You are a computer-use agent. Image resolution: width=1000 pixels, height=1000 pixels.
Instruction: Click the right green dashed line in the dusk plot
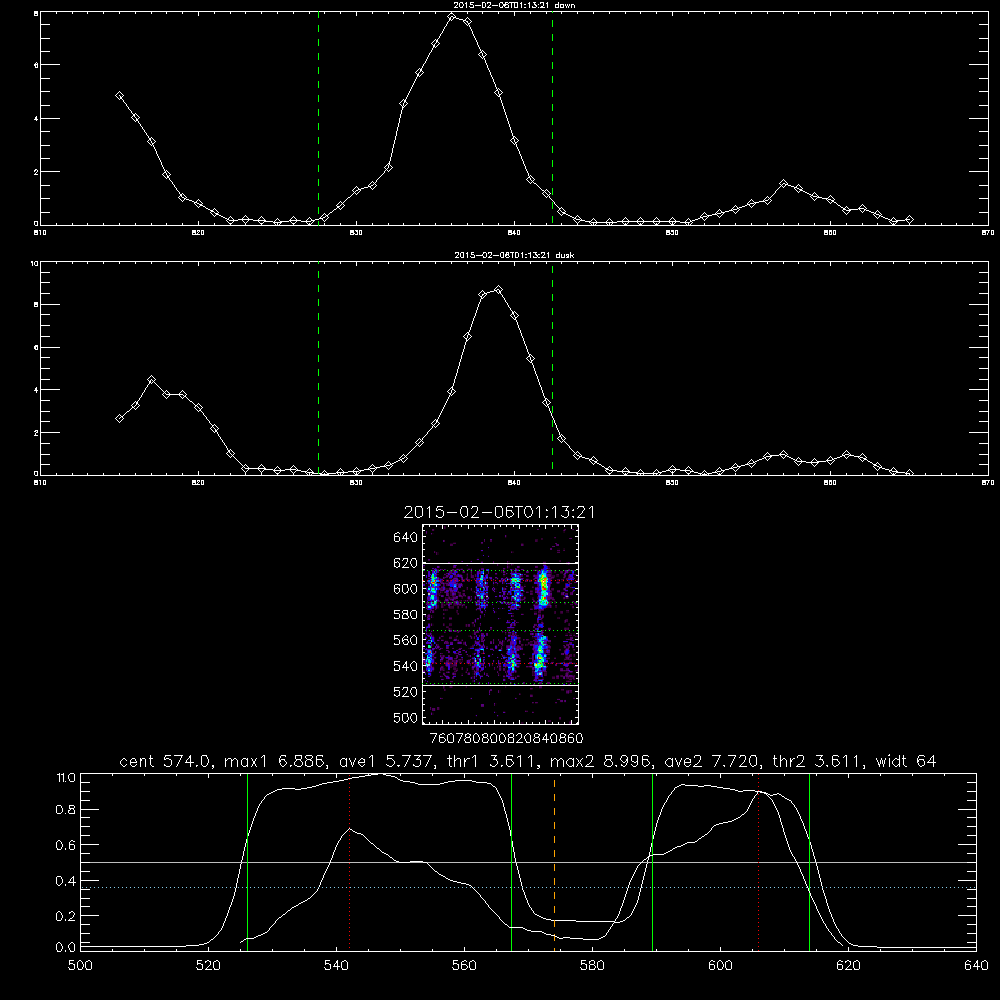[552, 369]
